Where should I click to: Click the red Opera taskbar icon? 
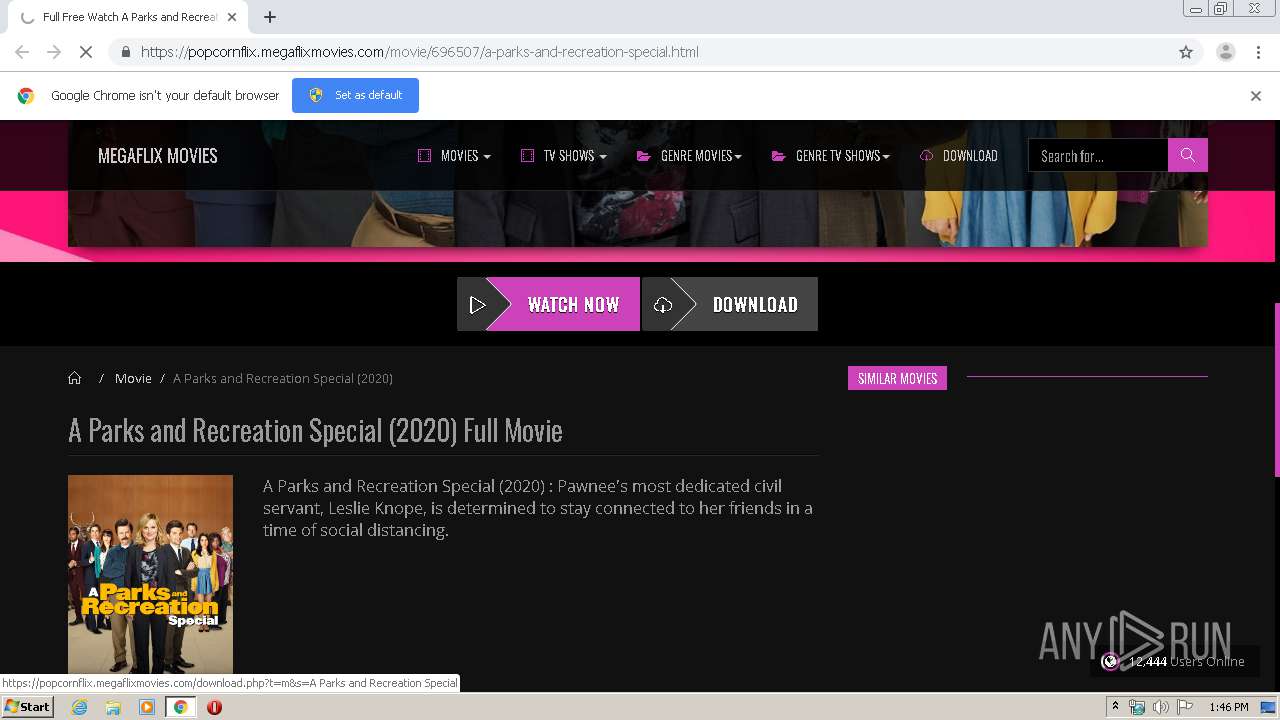214,707
